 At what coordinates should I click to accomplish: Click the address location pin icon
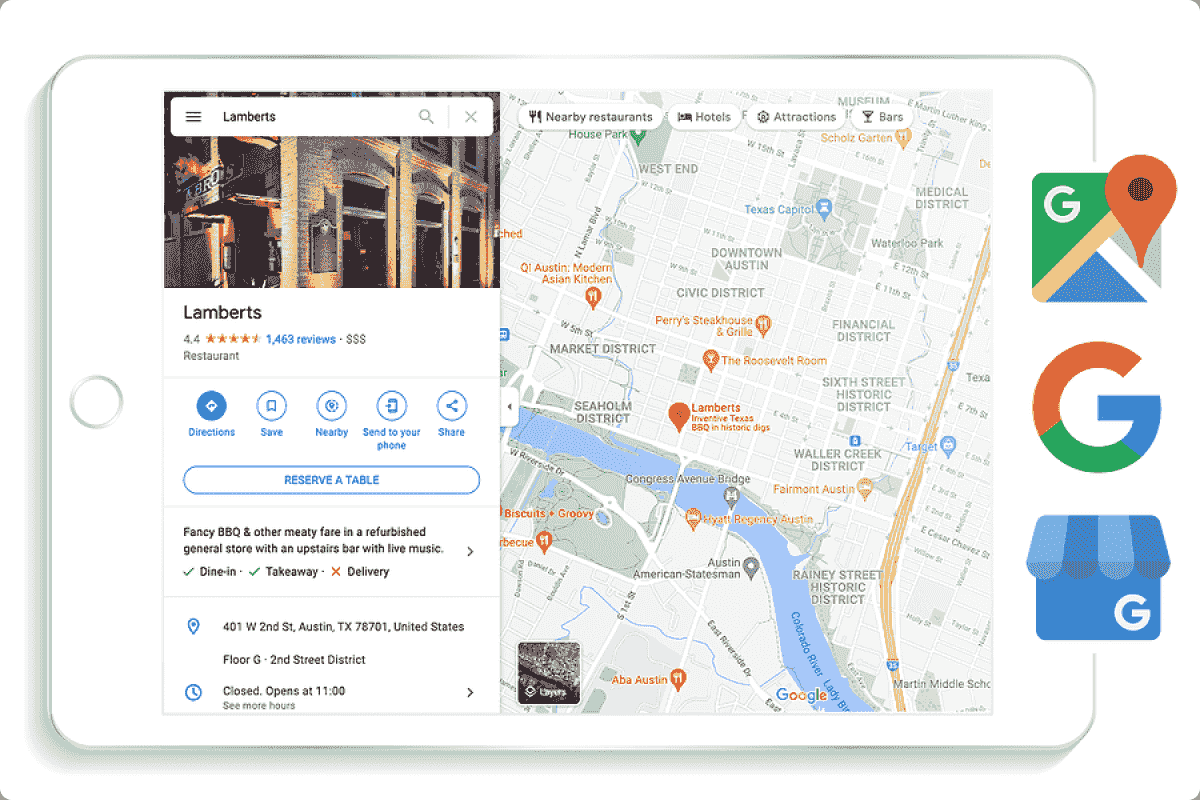(194, 627)
